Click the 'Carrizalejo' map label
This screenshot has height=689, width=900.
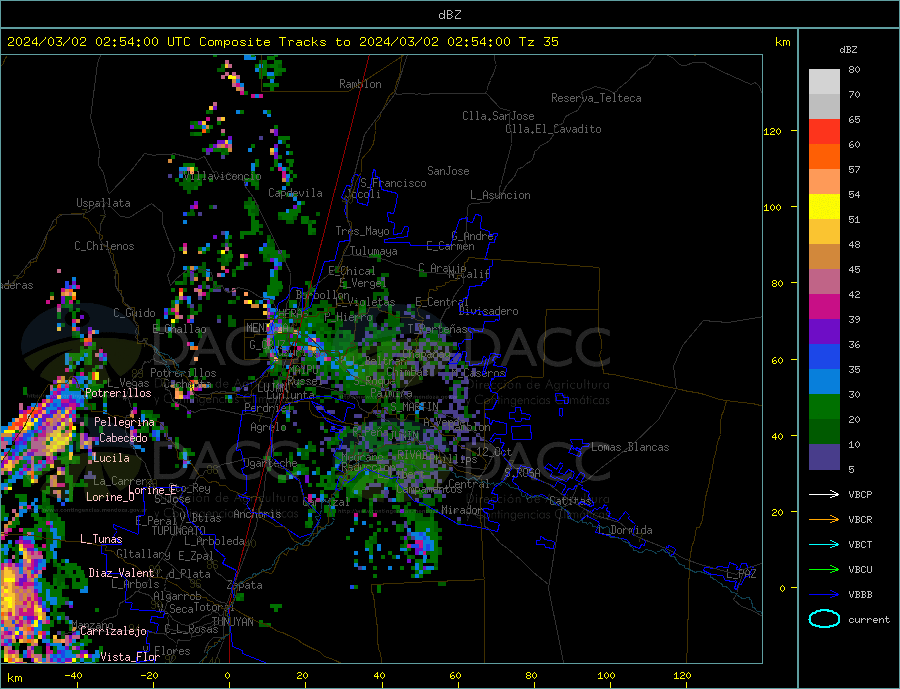point(113,632)
